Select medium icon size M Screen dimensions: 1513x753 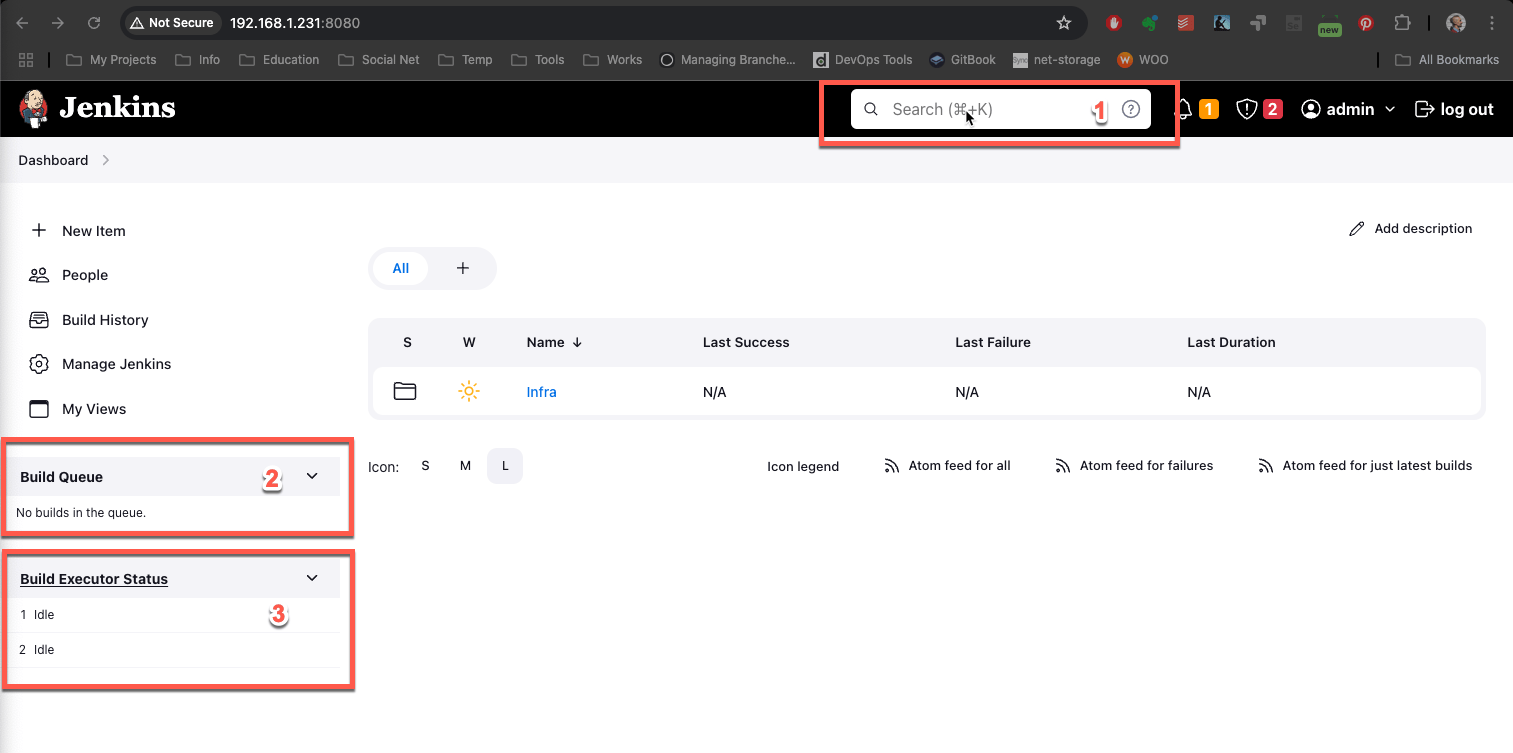click(465, 466)
